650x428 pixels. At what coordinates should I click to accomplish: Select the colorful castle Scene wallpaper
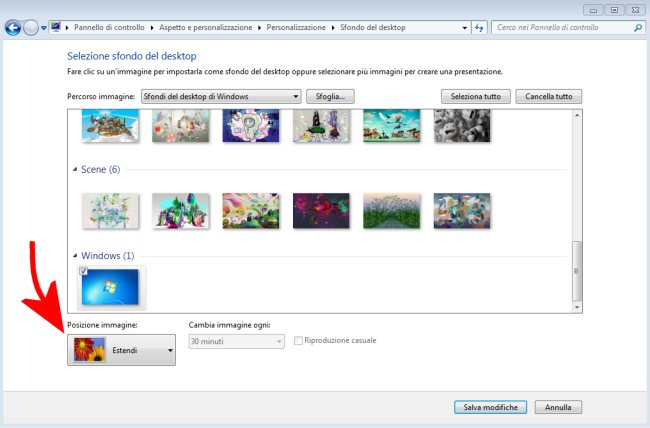(x=180, y=211)
